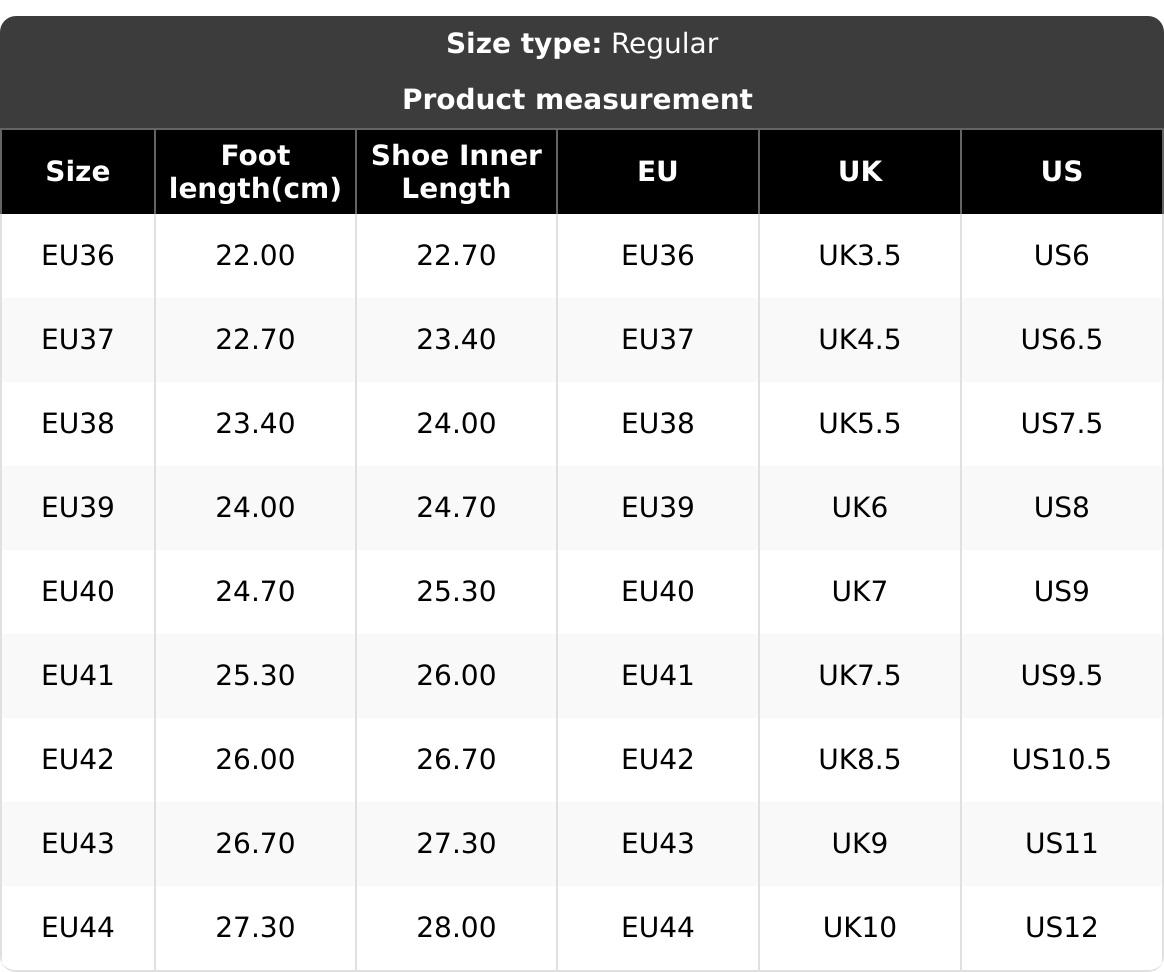Select the 27.30 foot length value for EU44
Screen dimensions: 1164x972
coord(255,928)
